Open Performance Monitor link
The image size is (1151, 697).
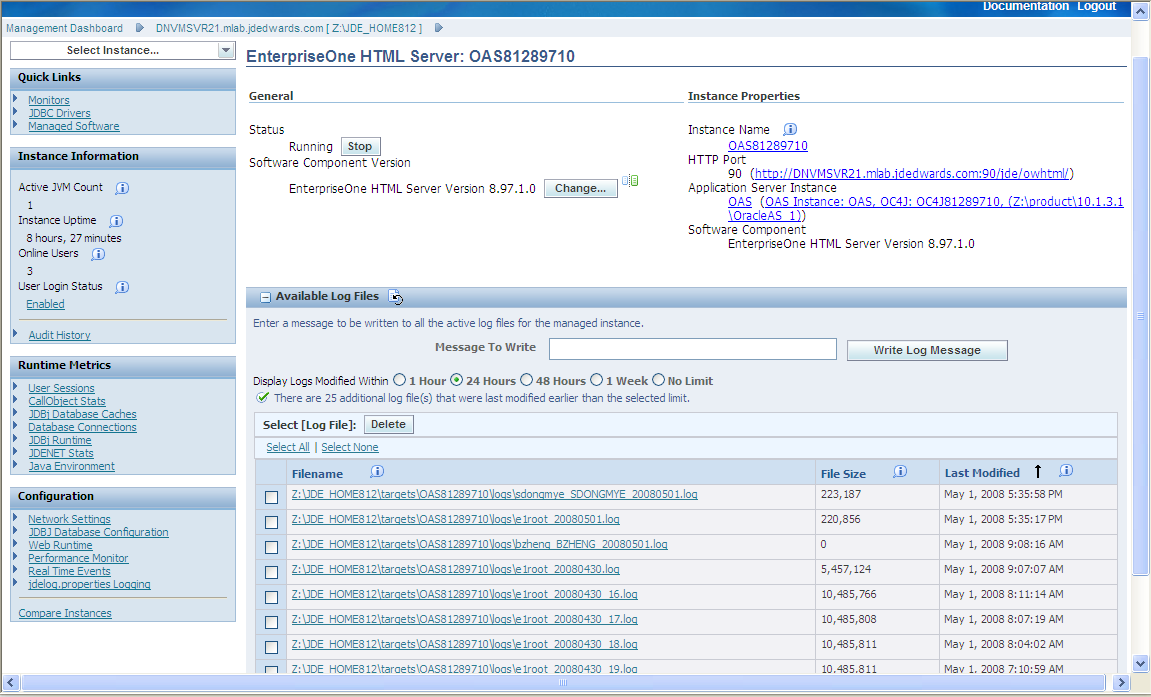[x=78, y=558]
